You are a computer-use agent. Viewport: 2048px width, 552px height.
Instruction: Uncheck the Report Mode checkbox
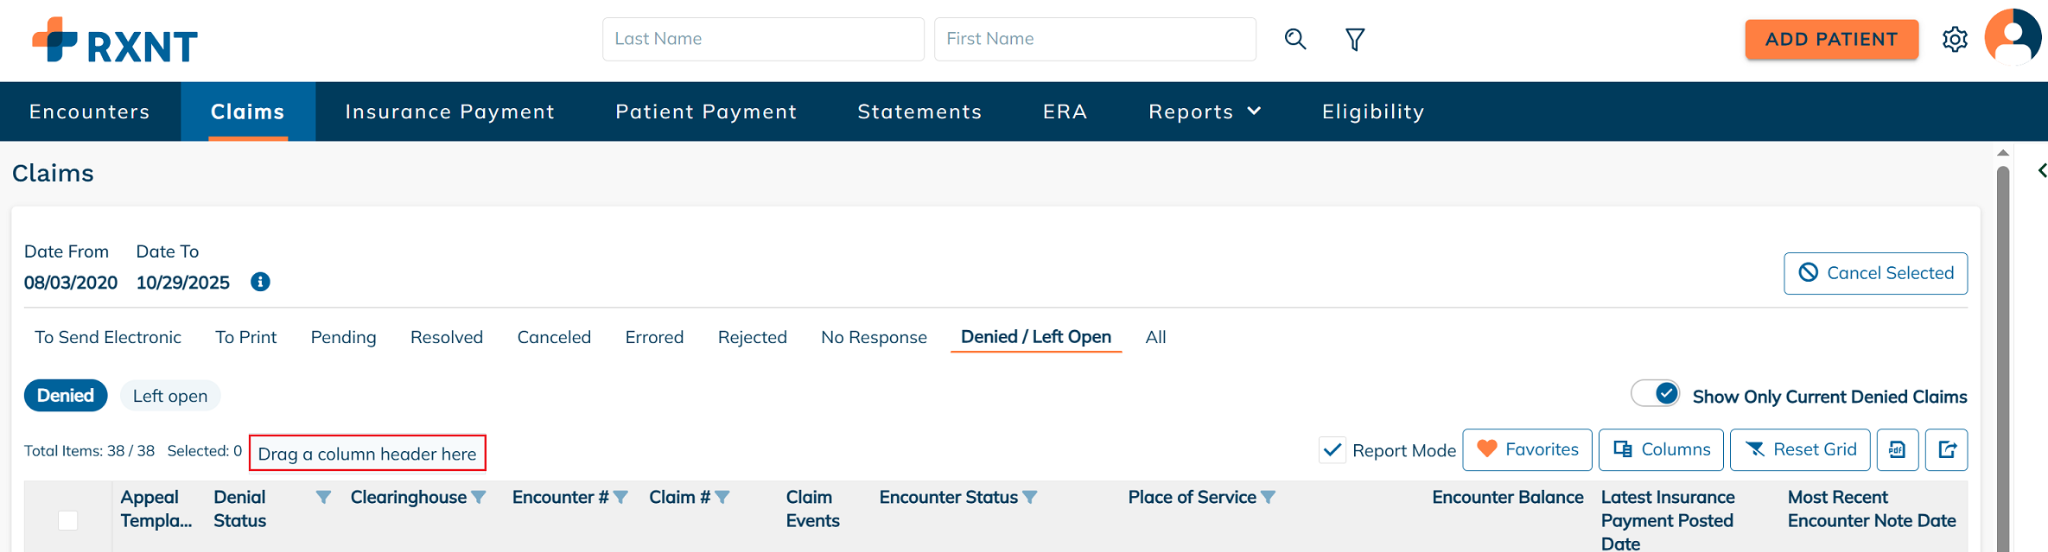(1332, 450)
